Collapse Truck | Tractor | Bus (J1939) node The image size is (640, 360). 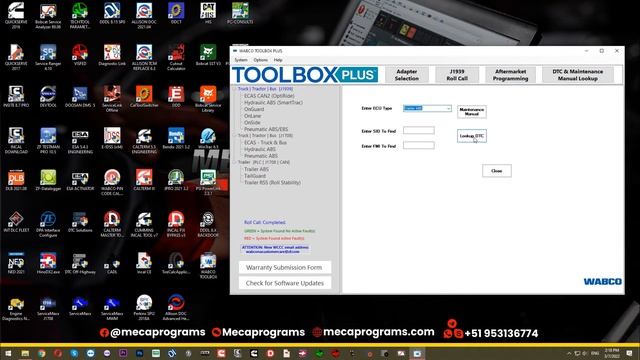(x=235, y=89)
